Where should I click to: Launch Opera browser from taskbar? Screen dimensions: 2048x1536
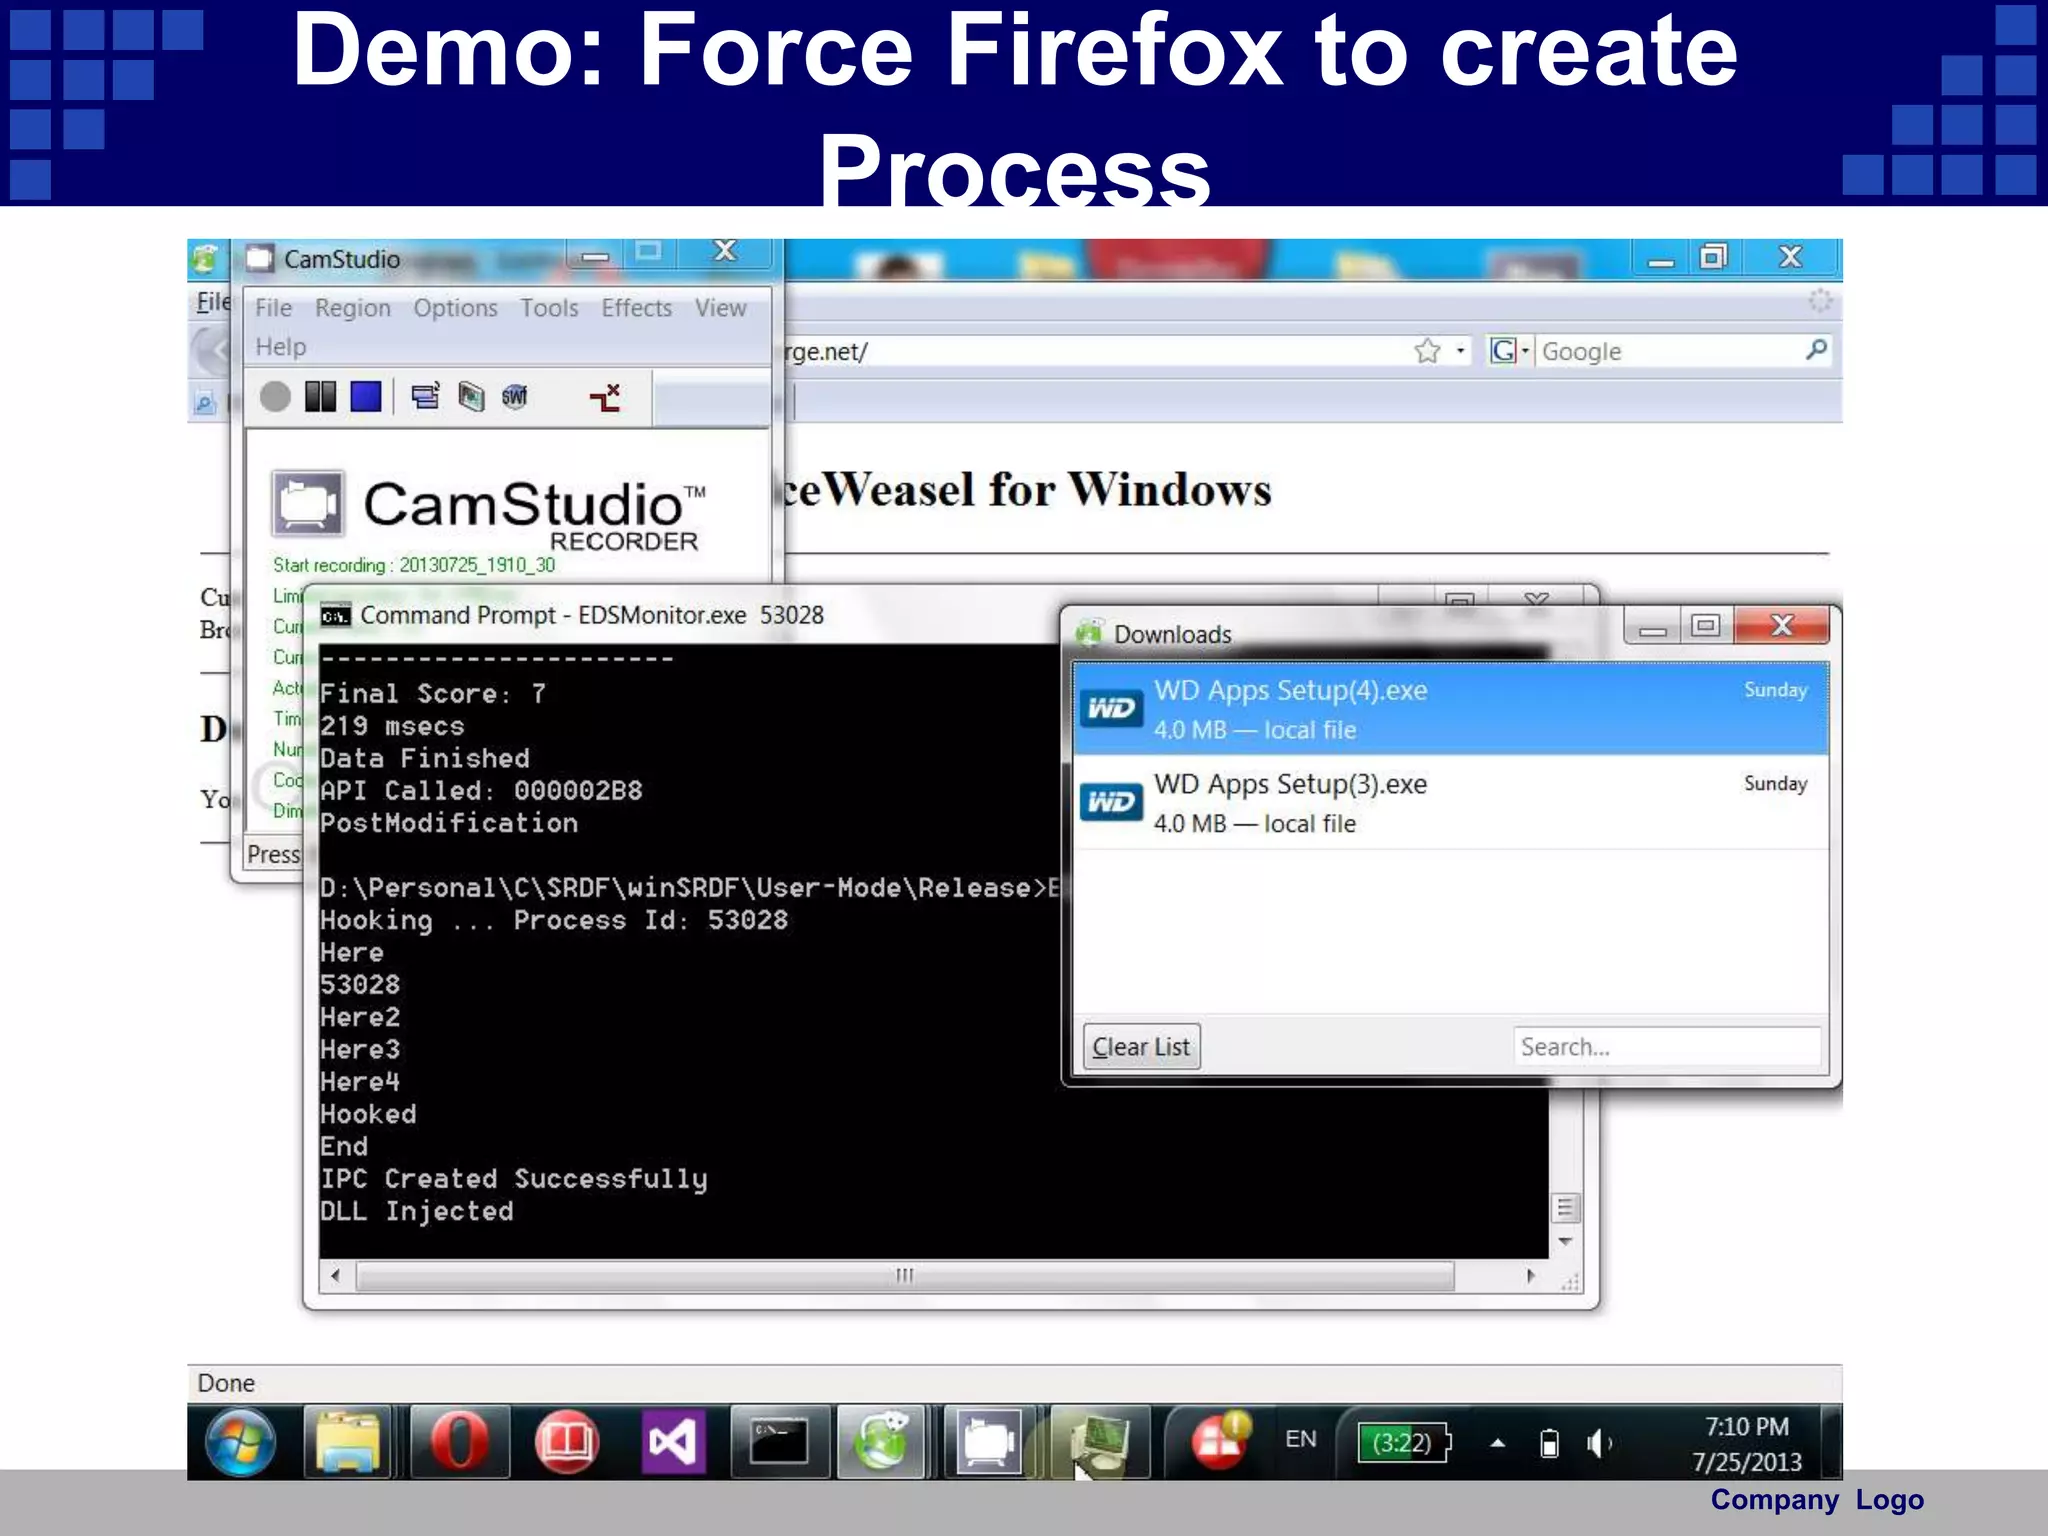pyautogui.click(x=460, y=1442)
